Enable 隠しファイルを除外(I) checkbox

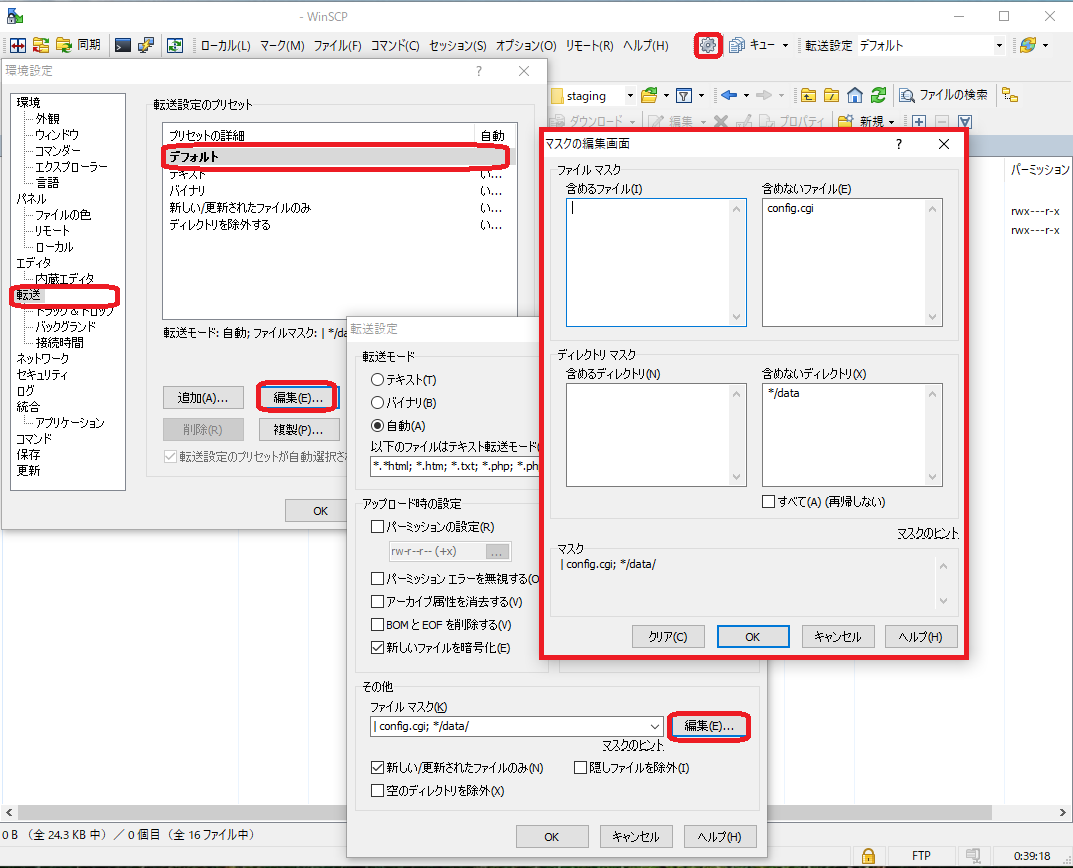pyautogui.click(x=580, y=767)
